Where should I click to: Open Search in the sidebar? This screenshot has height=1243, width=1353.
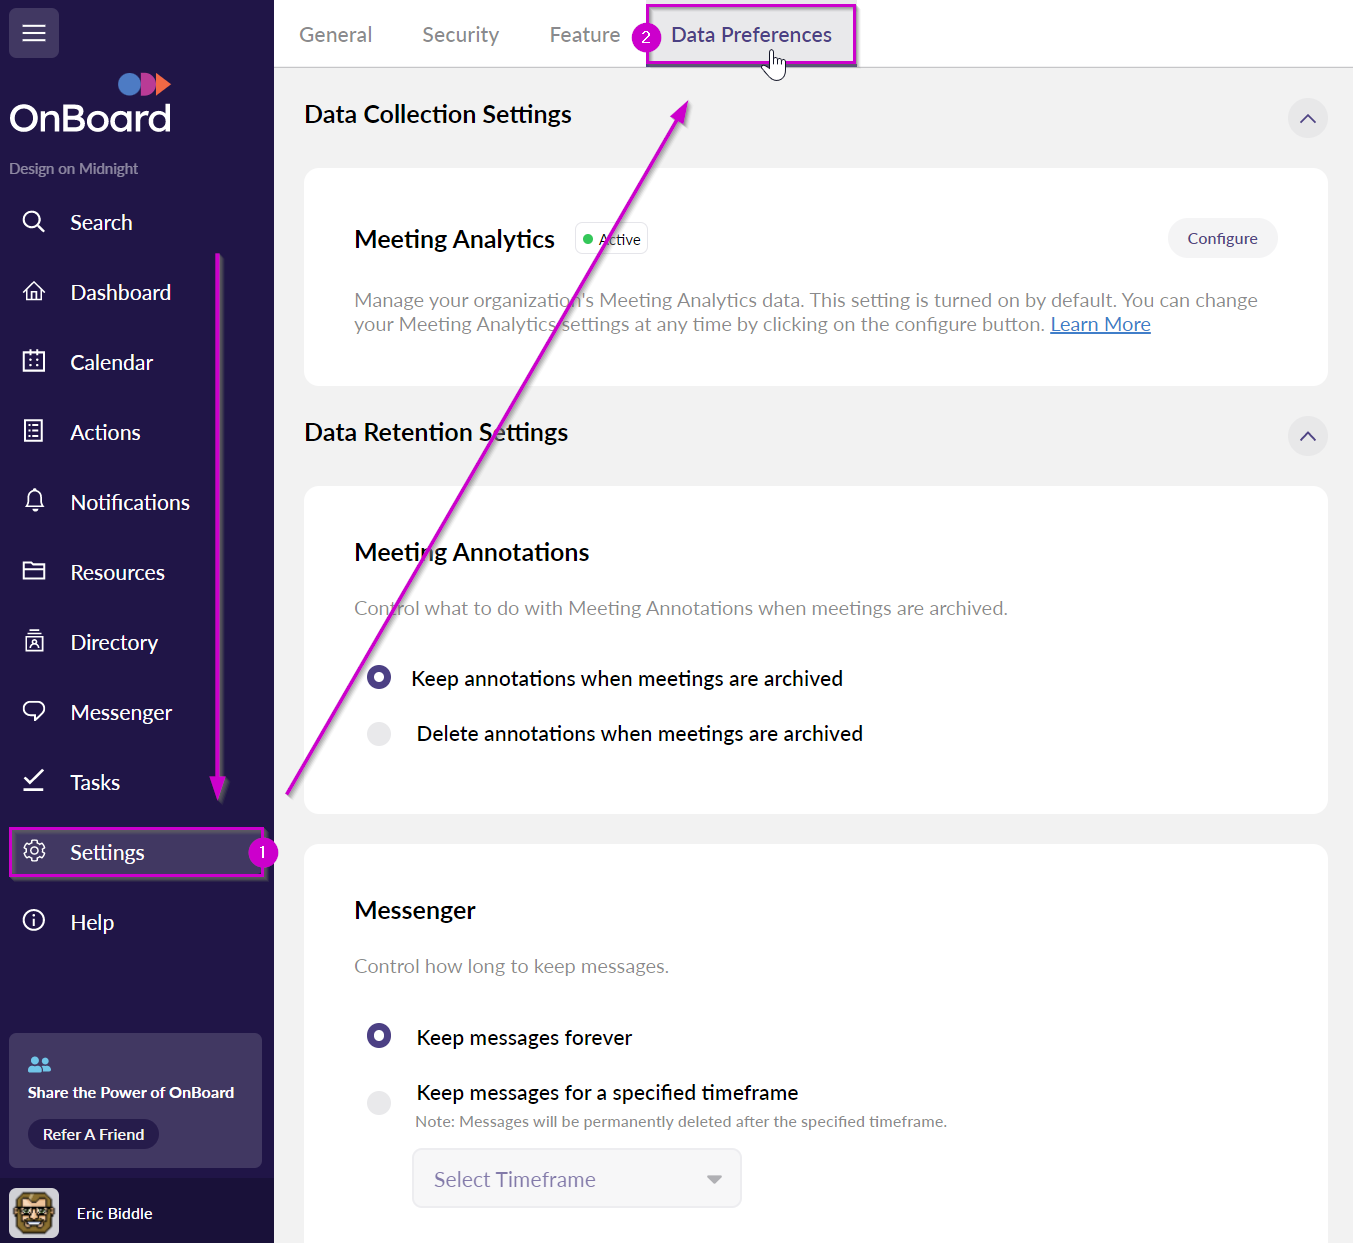(101, 222)
